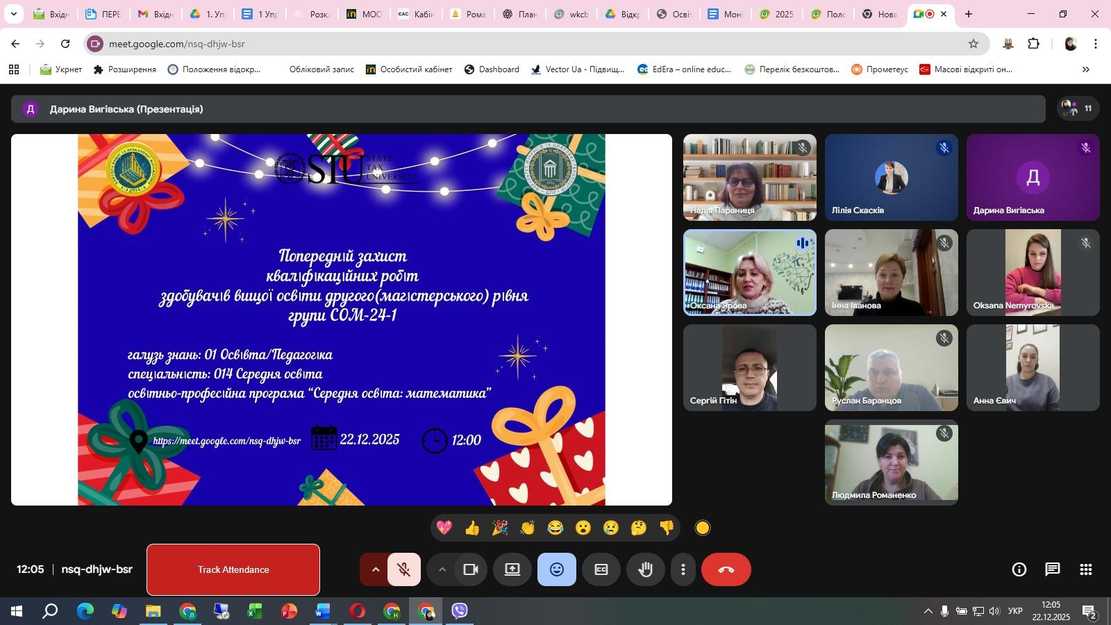Click Руслан Баранцов's video tile
This screenshot has height=625, width=1111.
(x=891, y=367)
